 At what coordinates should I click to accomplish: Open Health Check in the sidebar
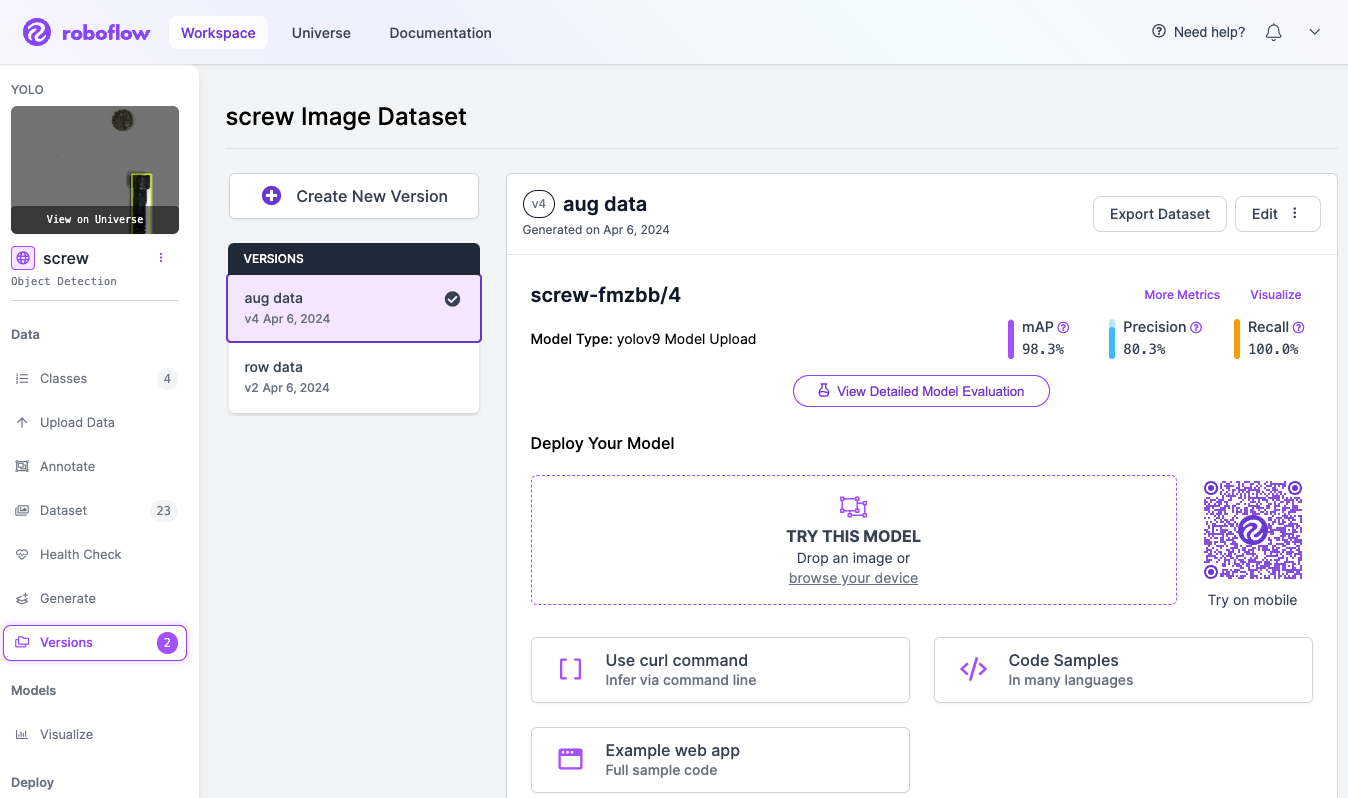click(80, 554)
